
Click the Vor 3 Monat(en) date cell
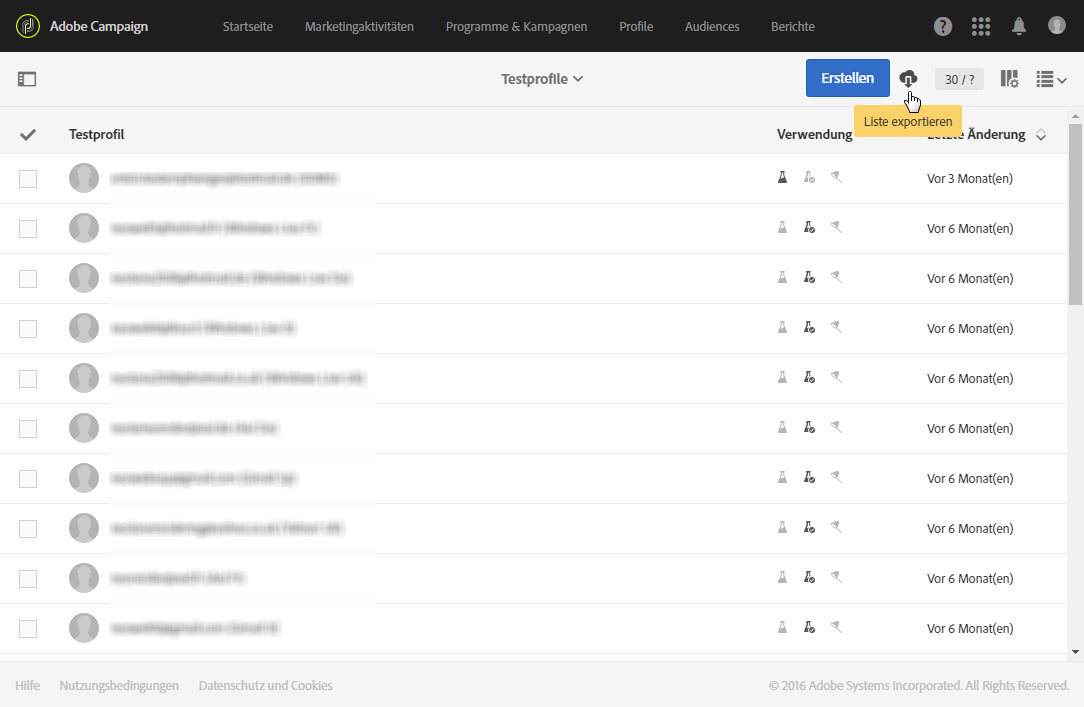click(x=969, y=178)
